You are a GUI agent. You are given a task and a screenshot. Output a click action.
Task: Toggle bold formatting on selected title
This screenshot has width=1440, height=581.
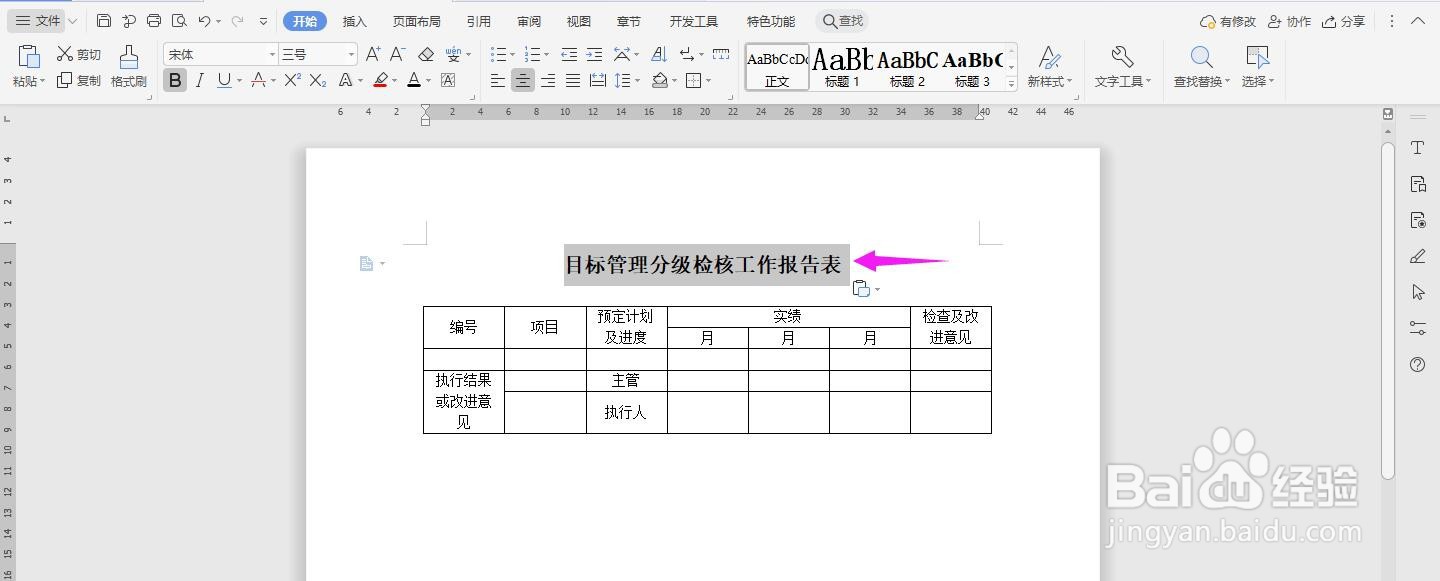point(175,80)
